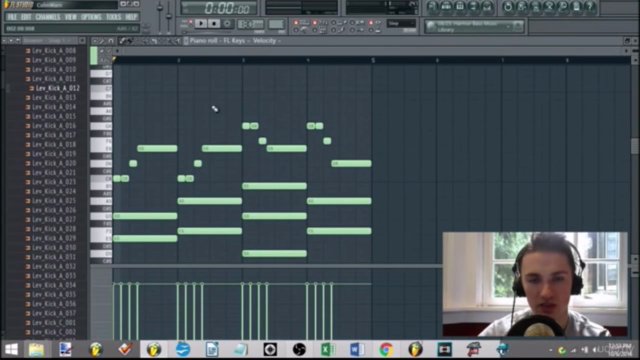Click the tempo display box
Screen dimensions: 640x360
[250, 24]
